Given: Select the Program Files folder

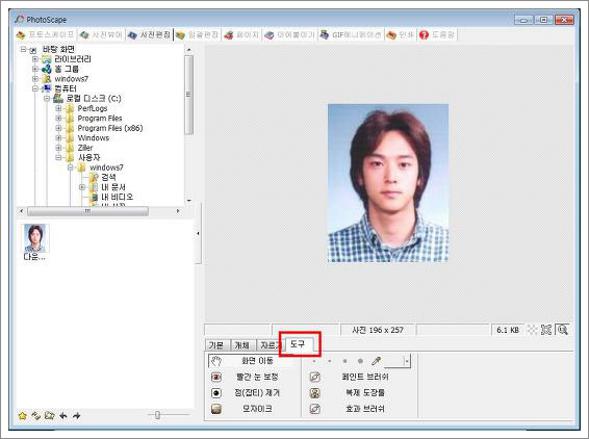Looking at the screenshot, I should pos(100,118).
